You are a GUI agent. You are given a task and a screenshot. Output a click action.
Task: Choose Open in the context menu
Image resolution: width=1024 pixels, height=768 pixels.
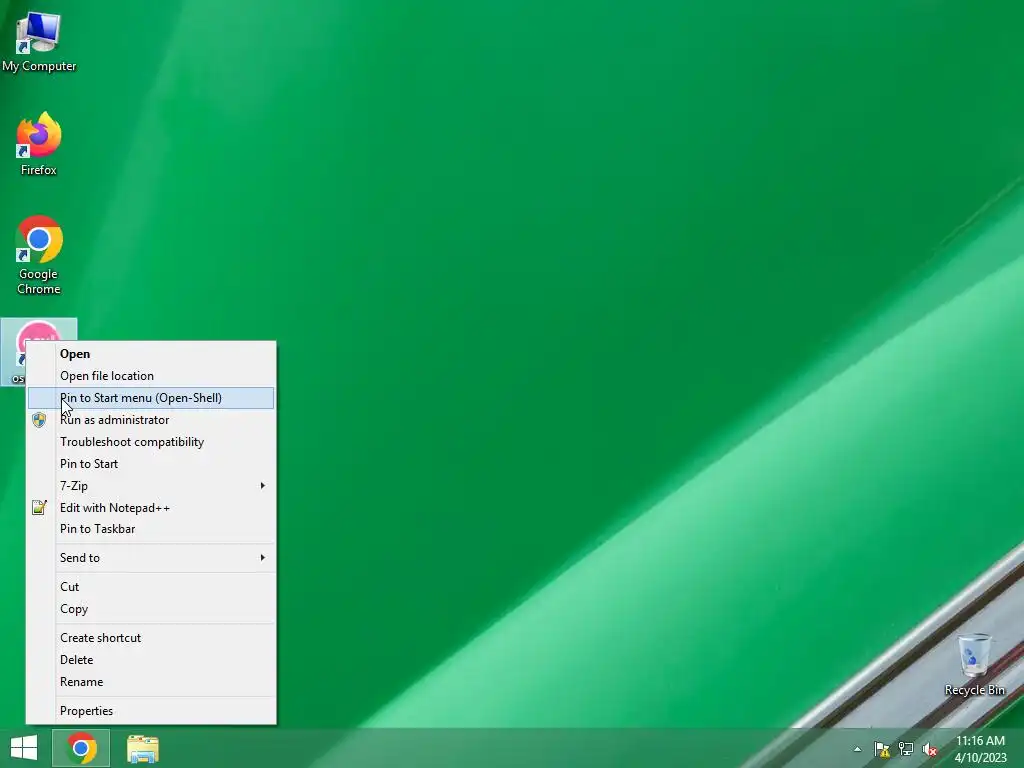pos(151,354)
